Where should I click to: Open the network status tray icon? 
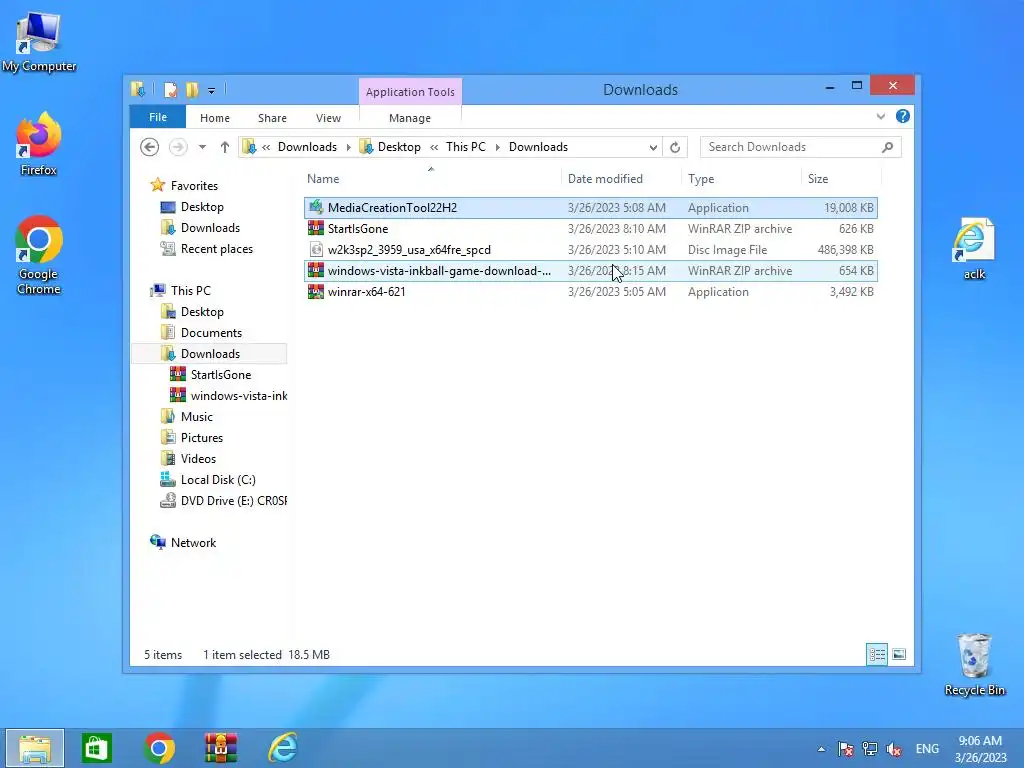(x=870, y=748)
